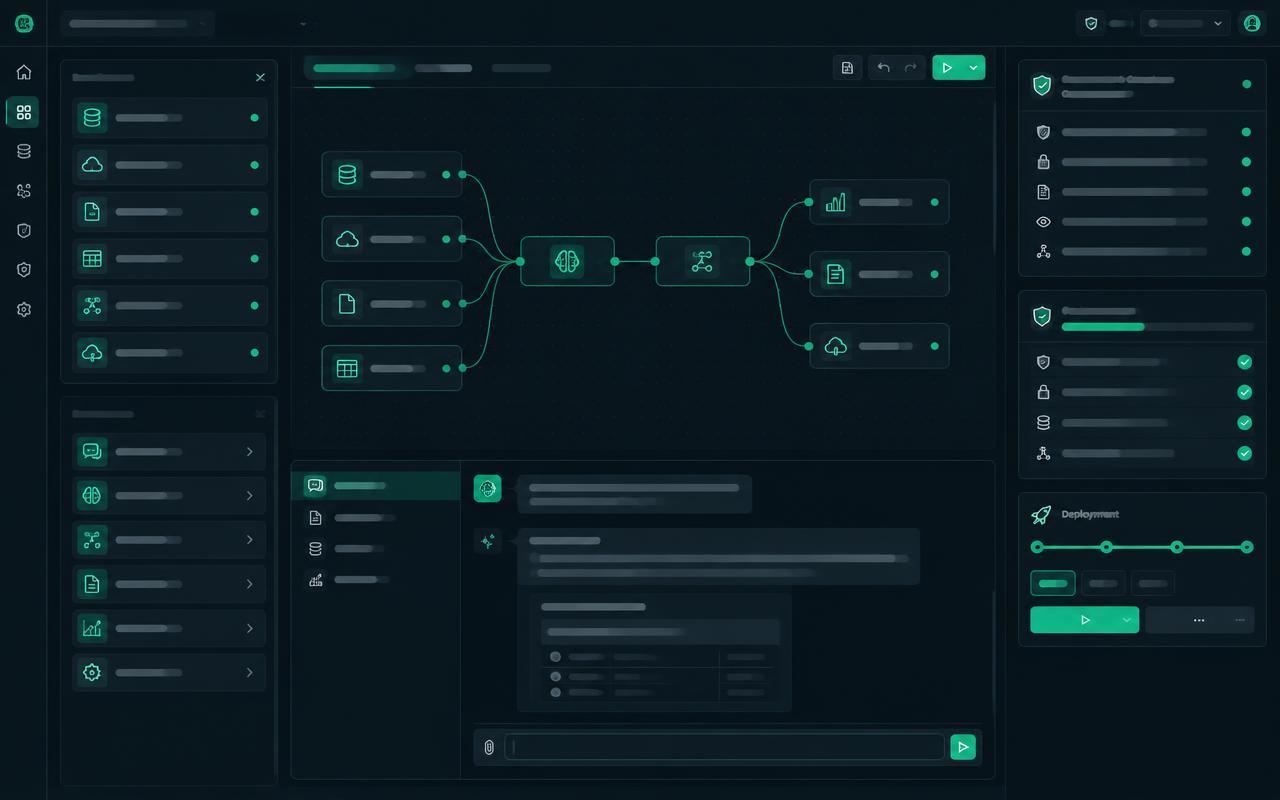Viewport: 1280px width, 800px height.
Task: Toggle the green check beside the nodes-icon row
Action: [x=1244, y=453]
